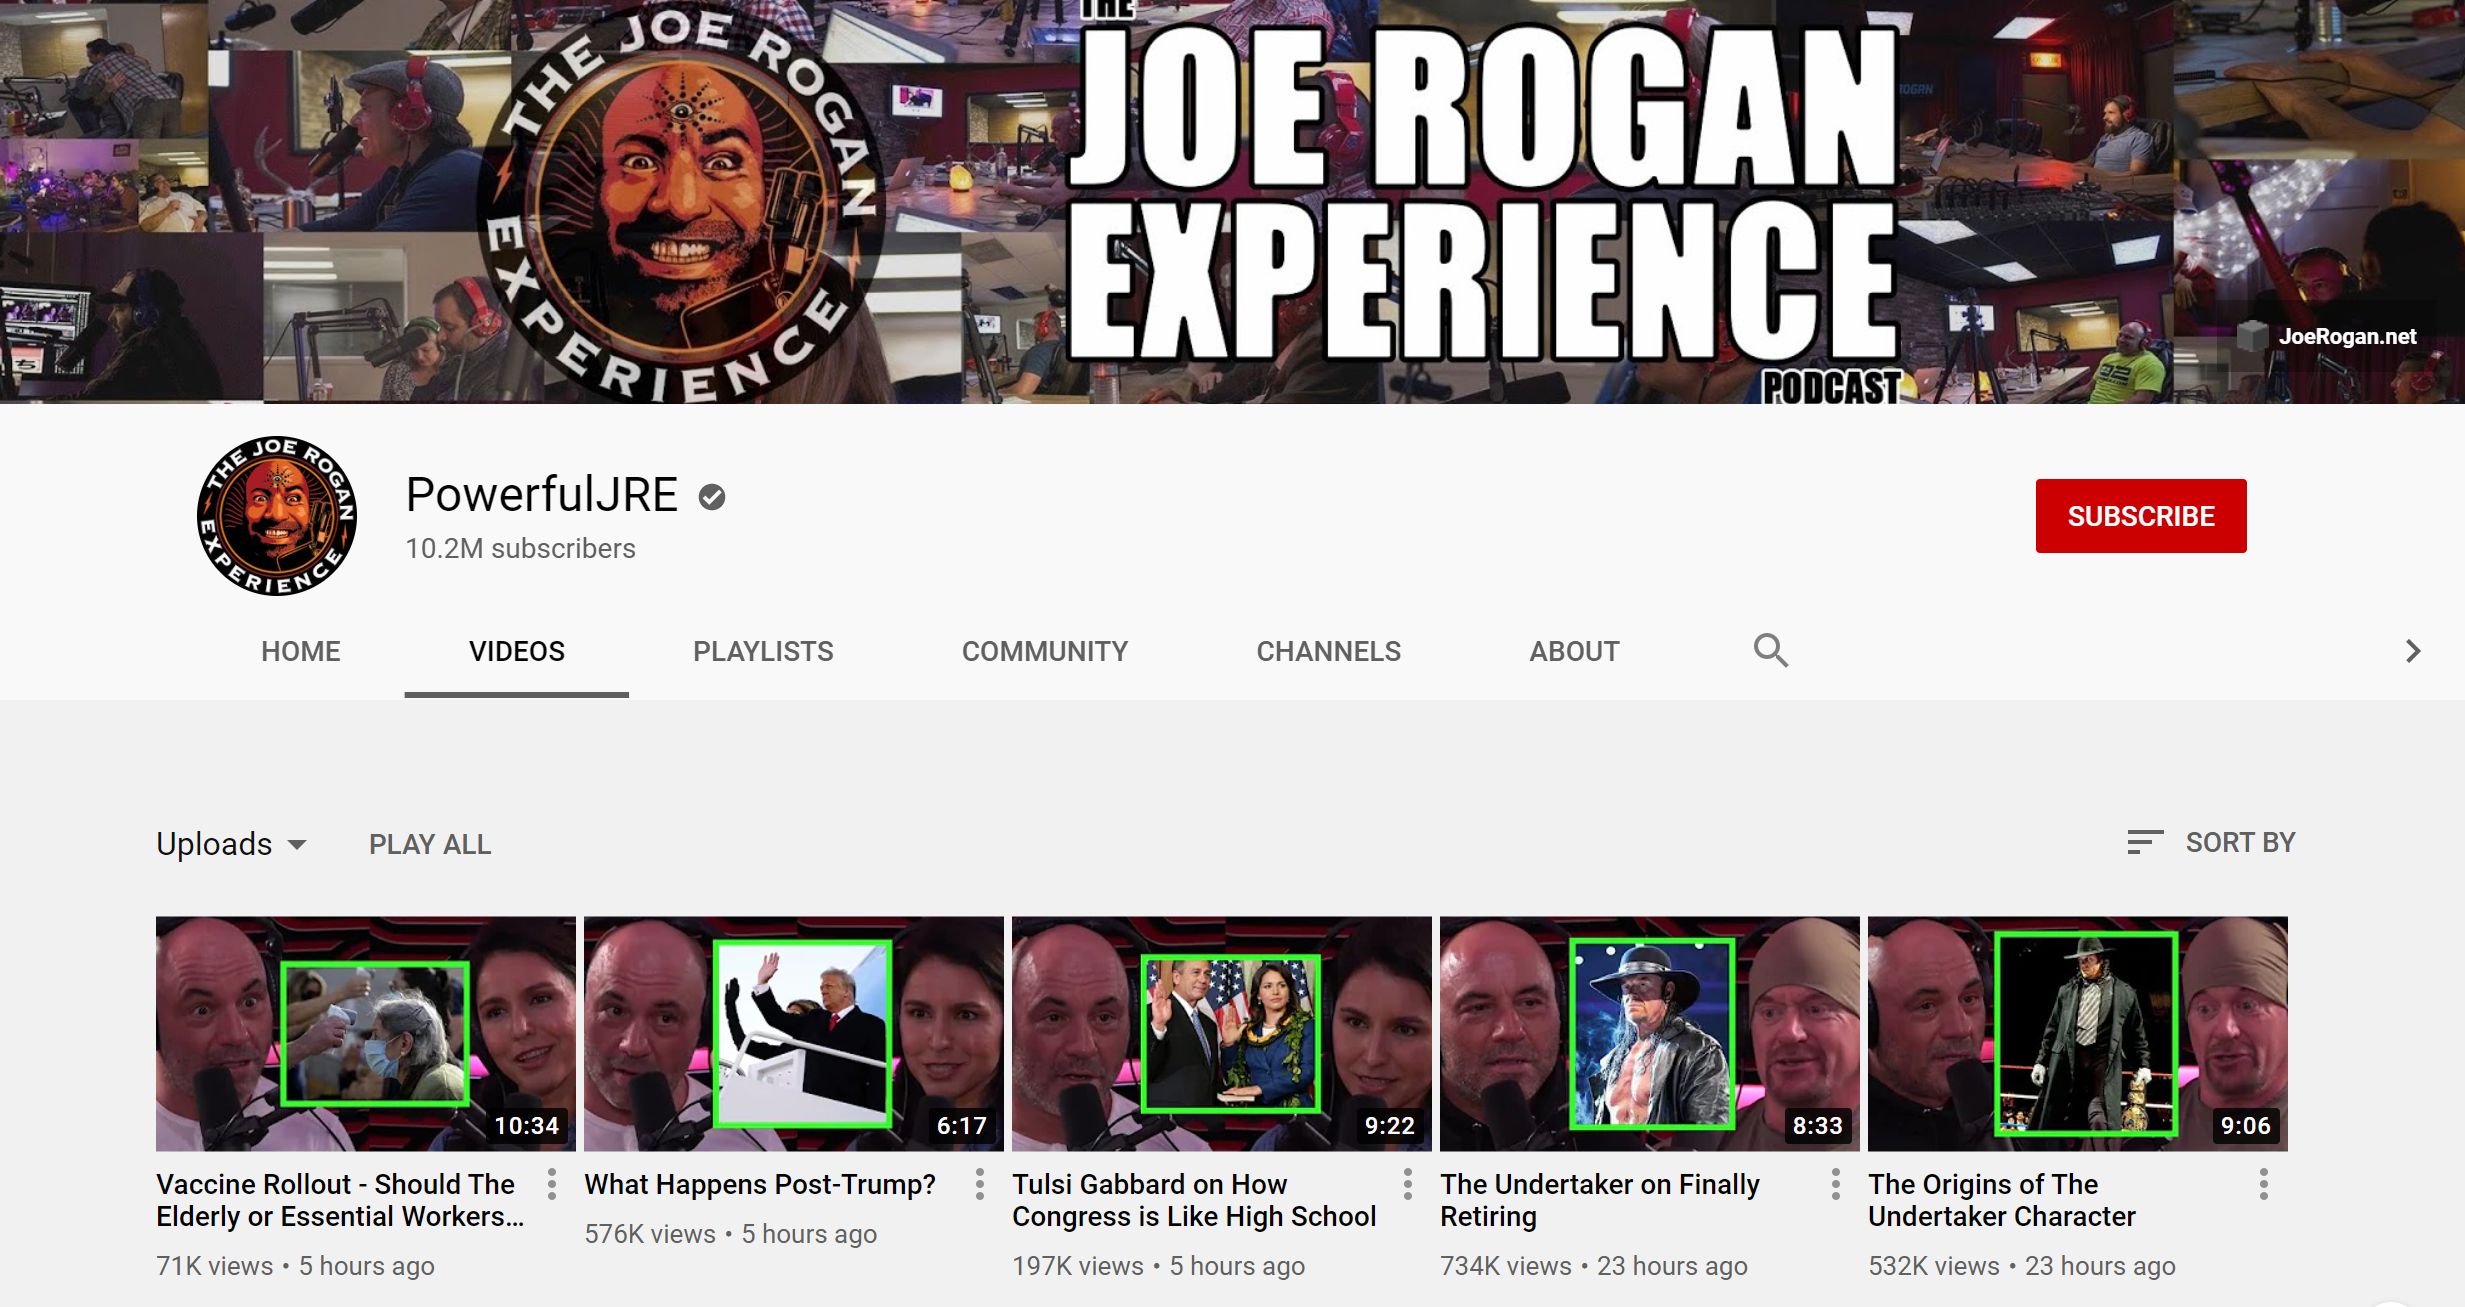The image size is (2465, 1307).
Task: Play the 9:06 Undertaker origins thumbnail
Action: tap(2078, 1034)
